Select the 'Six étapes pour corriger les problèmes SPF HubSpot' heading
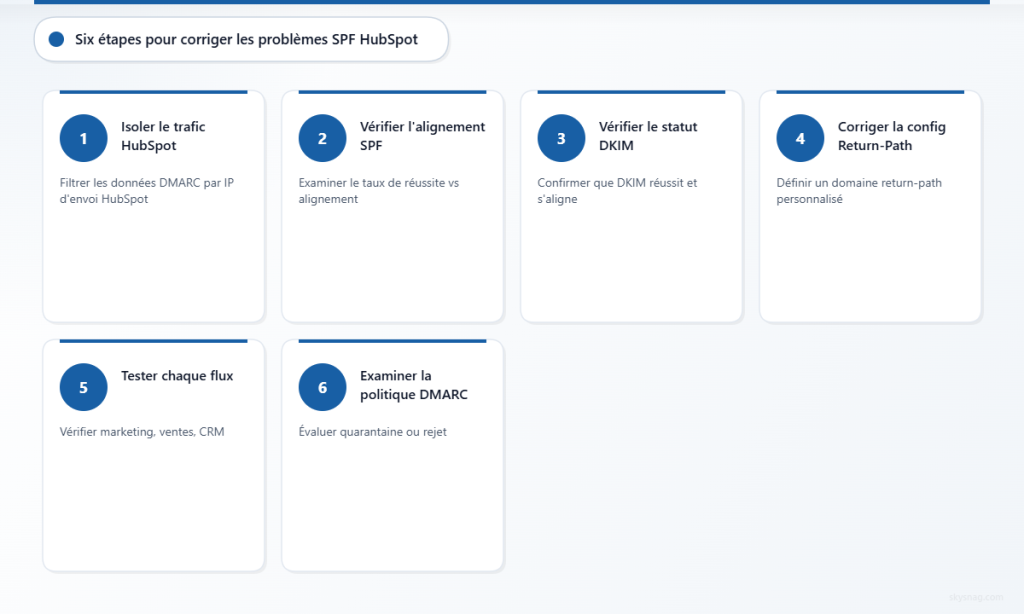 click(x=246, y=39)
